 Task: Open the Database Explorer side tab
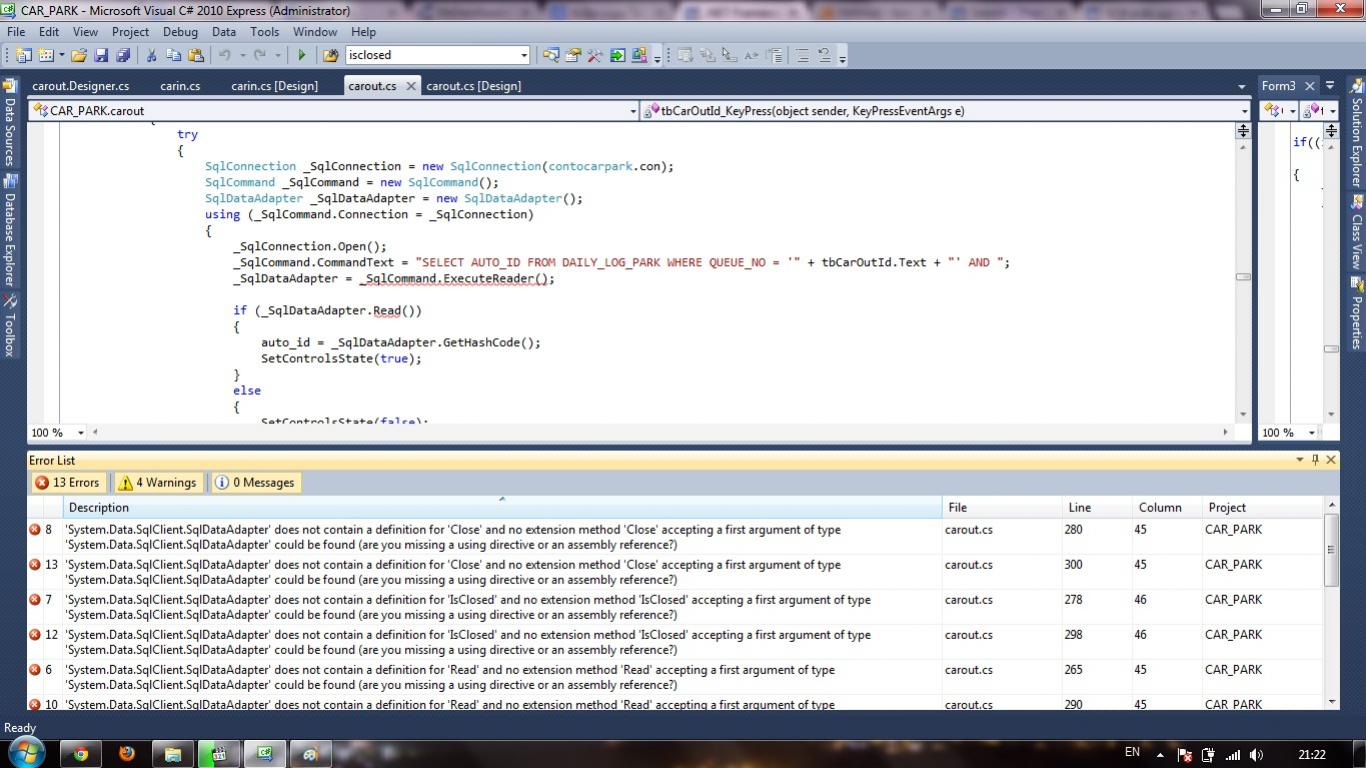[x=9, y=230]
